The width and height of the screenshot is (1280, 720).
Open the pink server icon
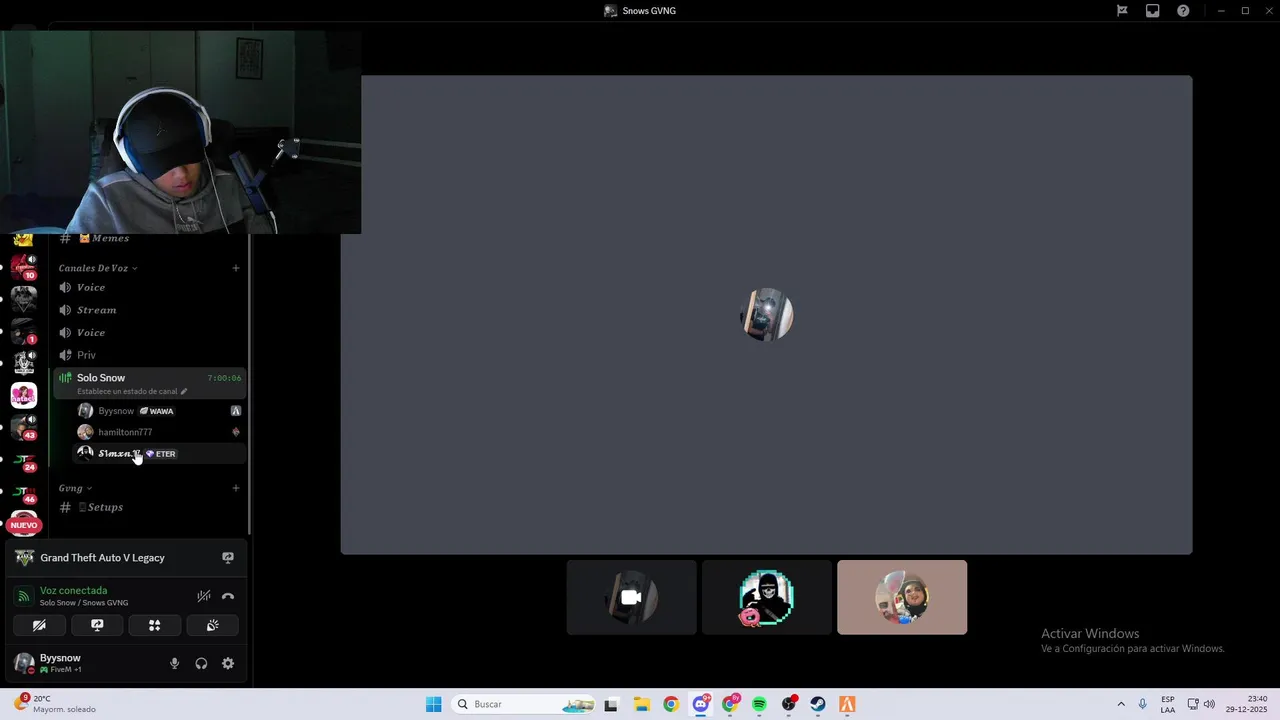(x=24, y=396)
